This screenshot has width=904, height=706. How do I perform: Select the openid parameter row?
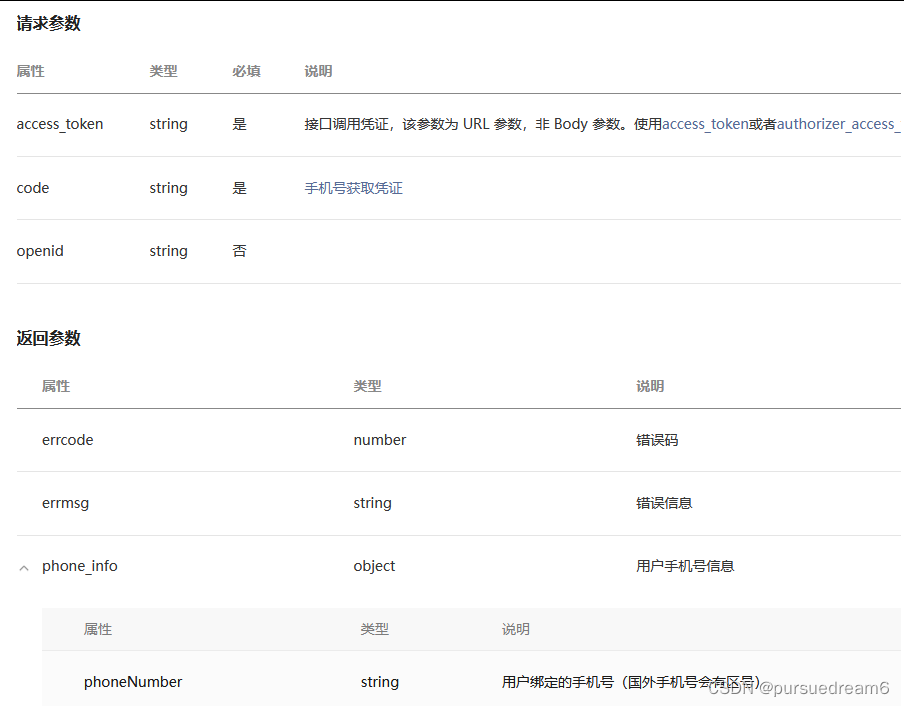pyautogui.click(x=40, y=250)
